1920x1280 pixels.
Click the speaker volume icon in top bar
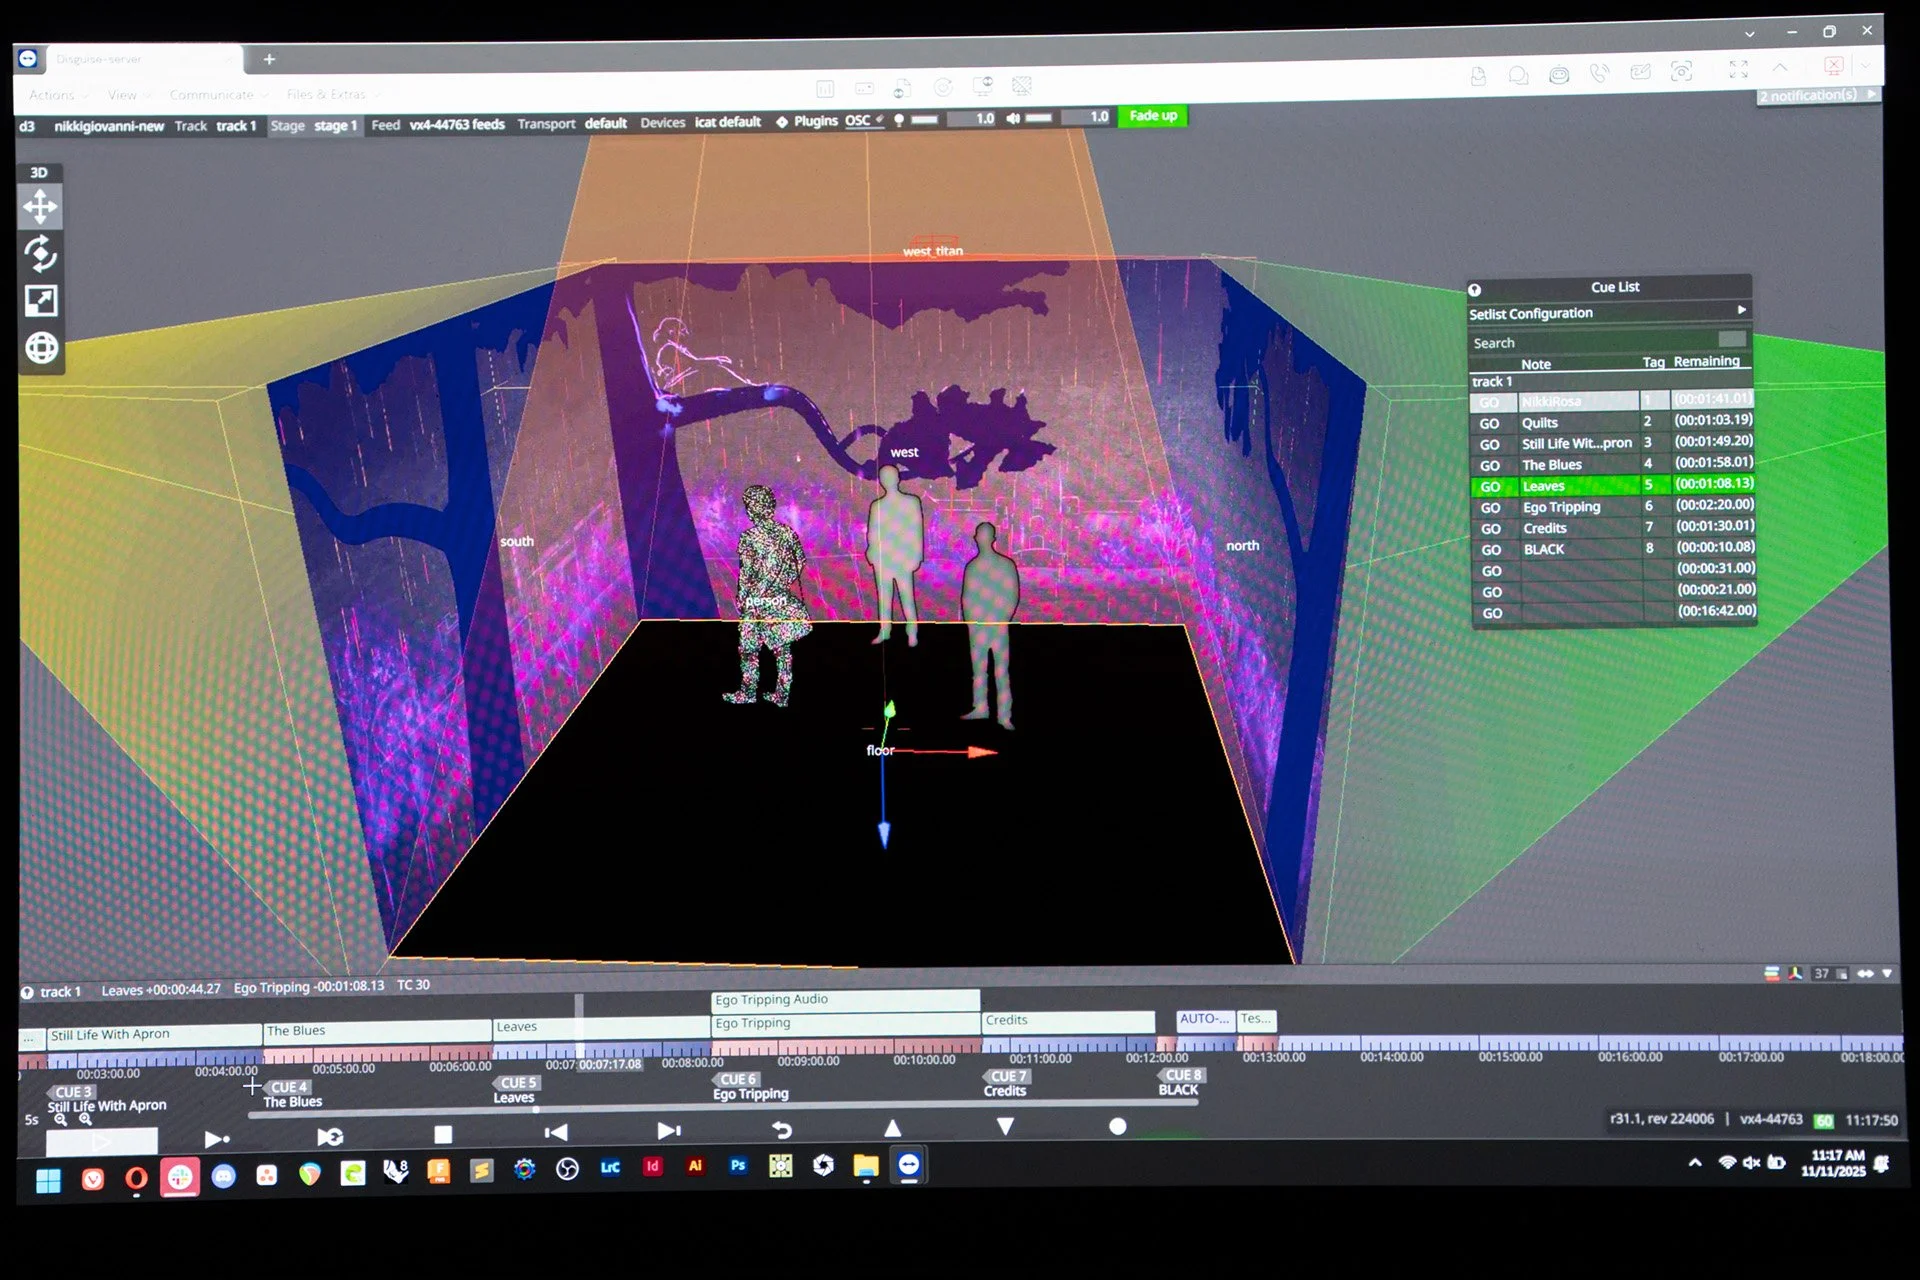pos(1013,118)
